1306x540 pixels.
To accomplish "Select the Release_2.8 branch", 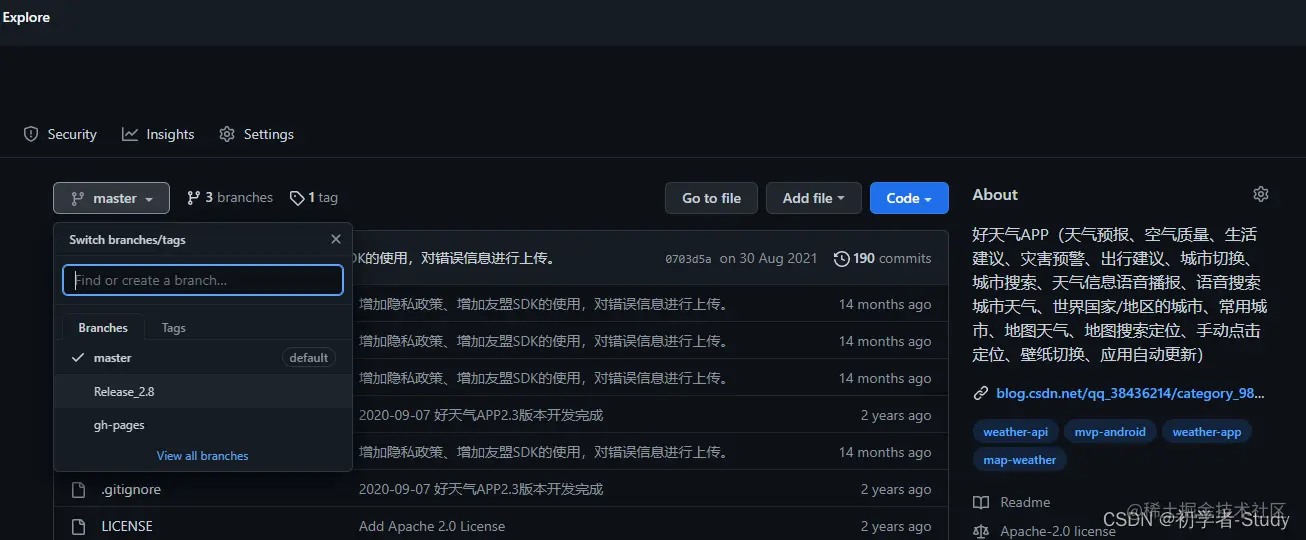I will click(x=203, y=391).
